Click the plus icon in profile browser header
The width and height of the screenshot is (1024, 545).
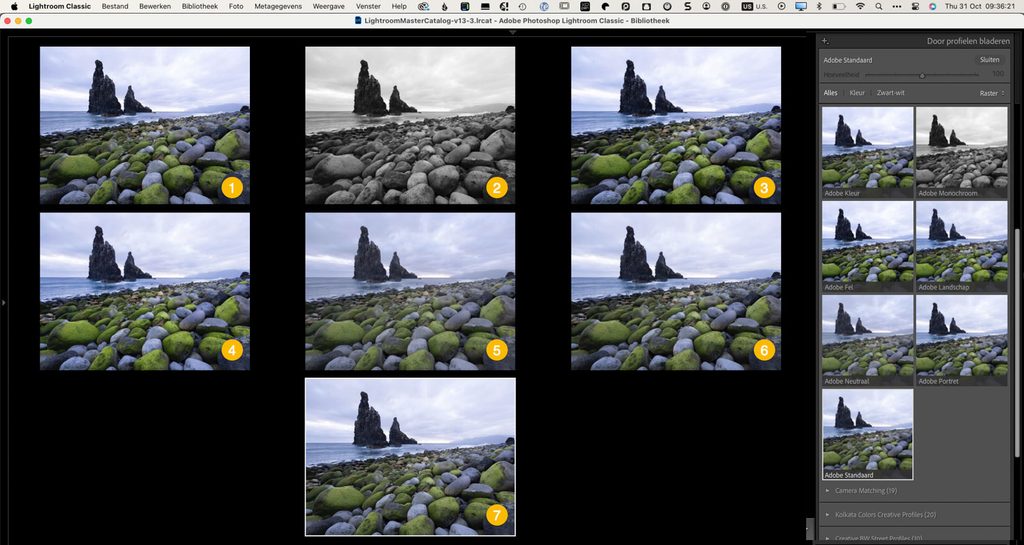(825, 41)
